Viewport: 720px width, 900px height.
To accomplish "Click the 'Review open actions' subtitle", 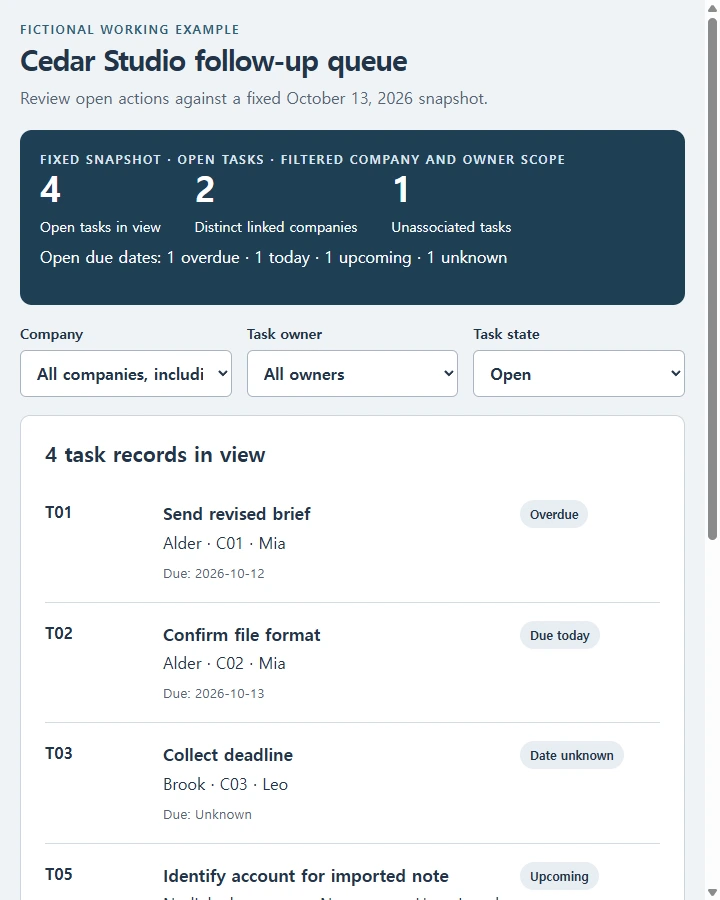I will click(254, 99).
